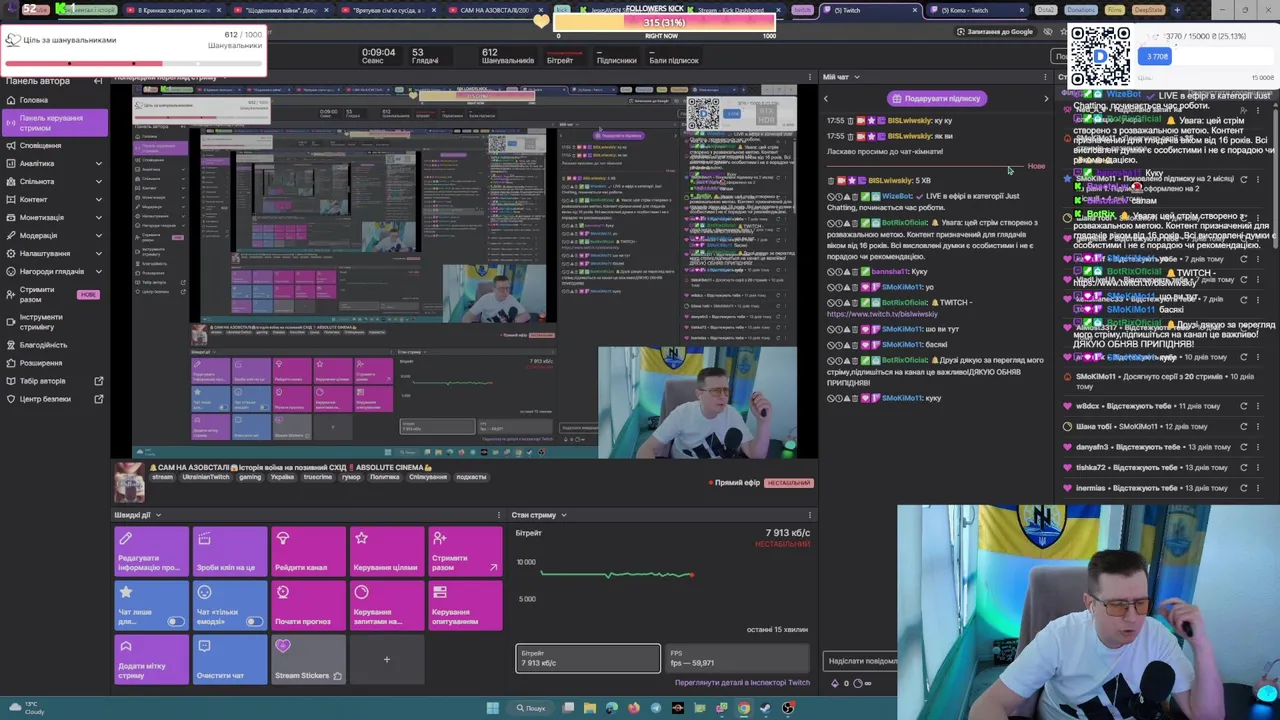Image resolution: width=1280 pixels, height=720 pixels.
Task: Click the Редагувати інформацію про стрим tile
Action: 151,552
